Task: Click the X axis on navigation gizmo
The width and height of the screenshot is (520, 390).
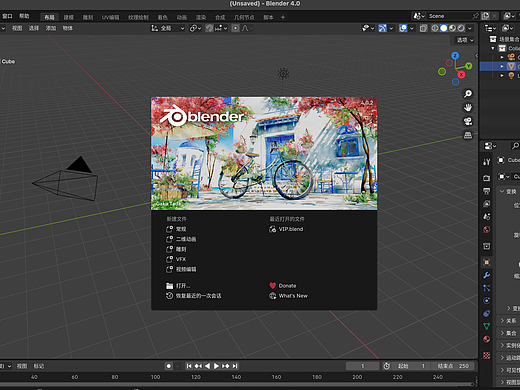Action: pos(461,75)
